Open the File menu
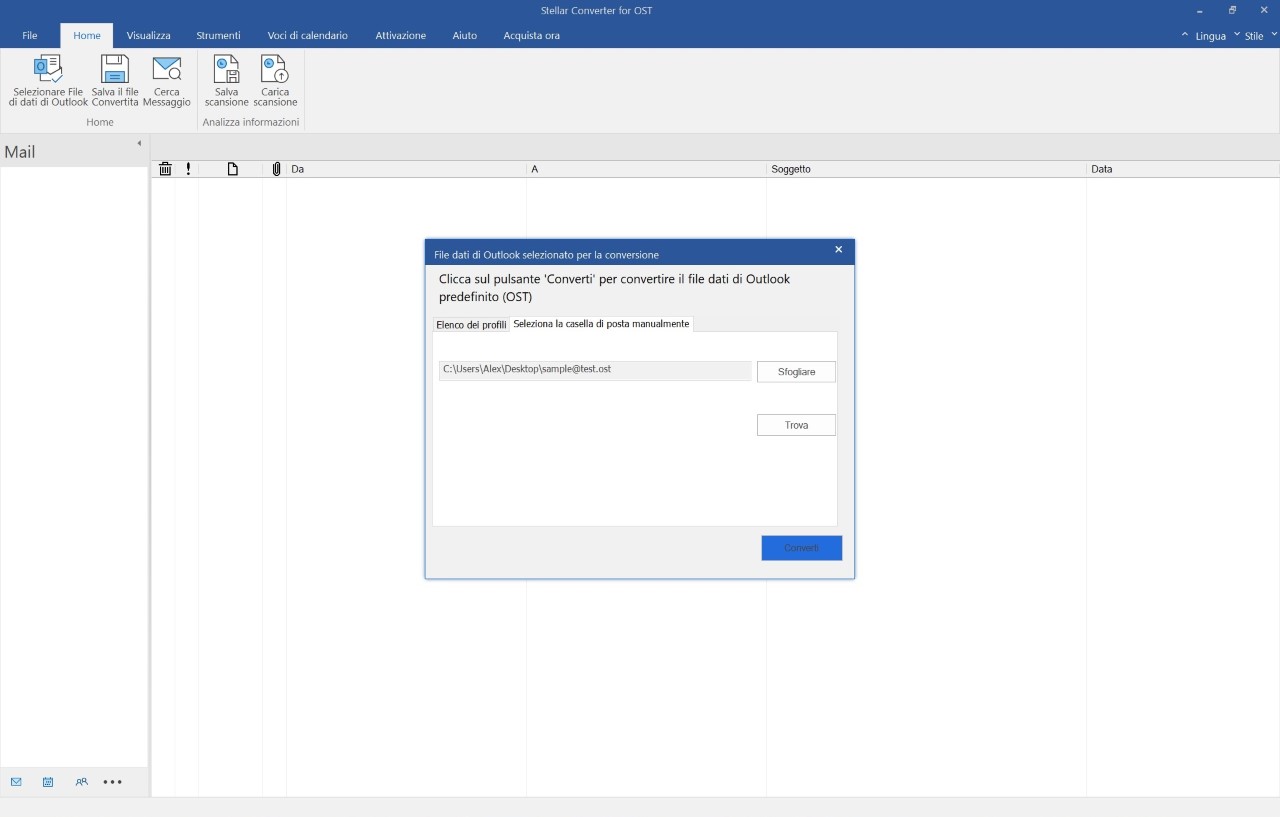This screenshot has width=1280, height=817. tap(30, 35)
